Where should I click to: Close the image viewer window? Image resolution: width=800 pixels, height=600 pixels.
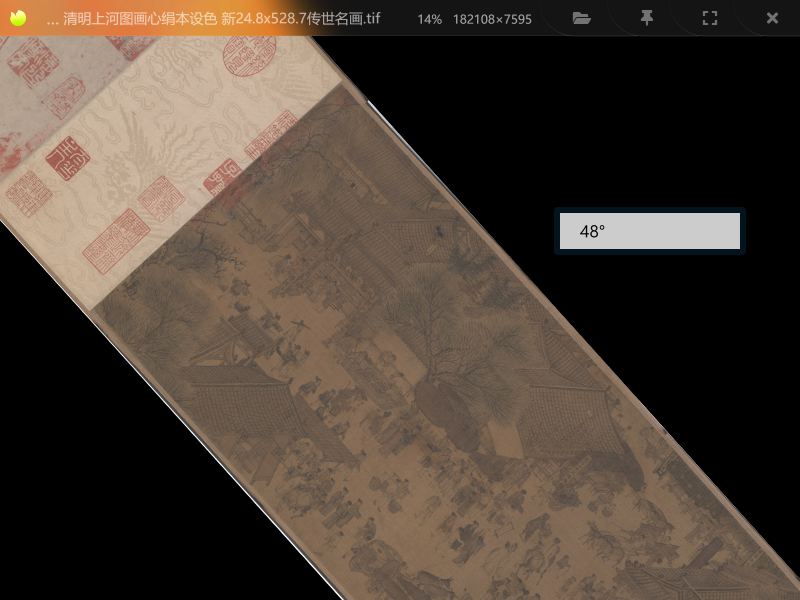772,18
